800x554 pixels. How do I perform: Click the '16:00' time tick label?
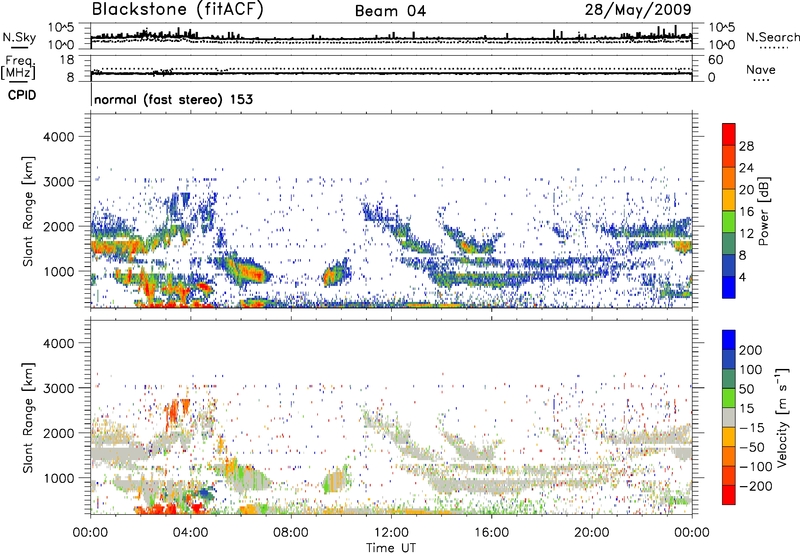tap(491, 533)
